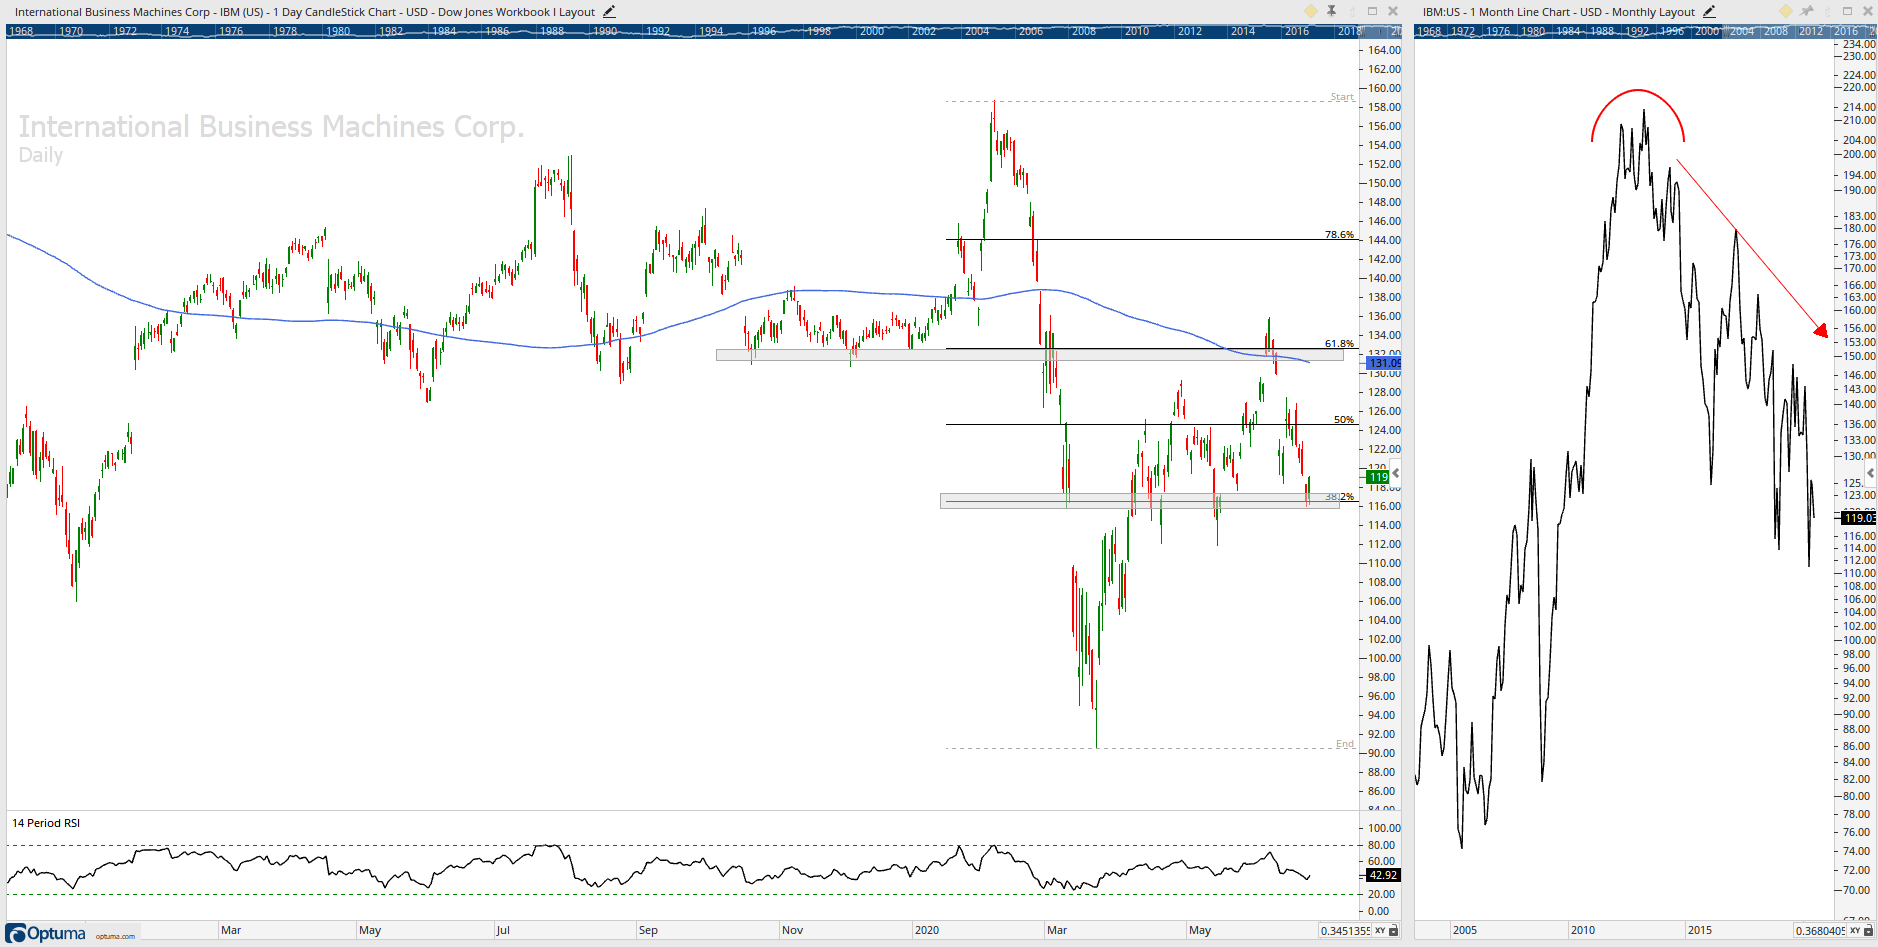Click 2004 on the daily overview timeline

[977, 31]
